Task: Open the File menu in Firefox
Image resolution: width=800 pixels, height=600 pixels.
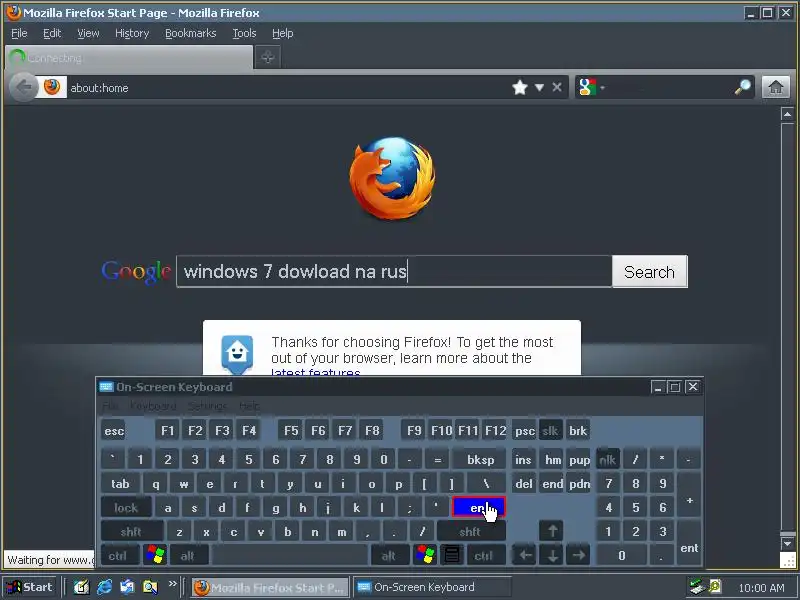Action: tap(19, 33)
